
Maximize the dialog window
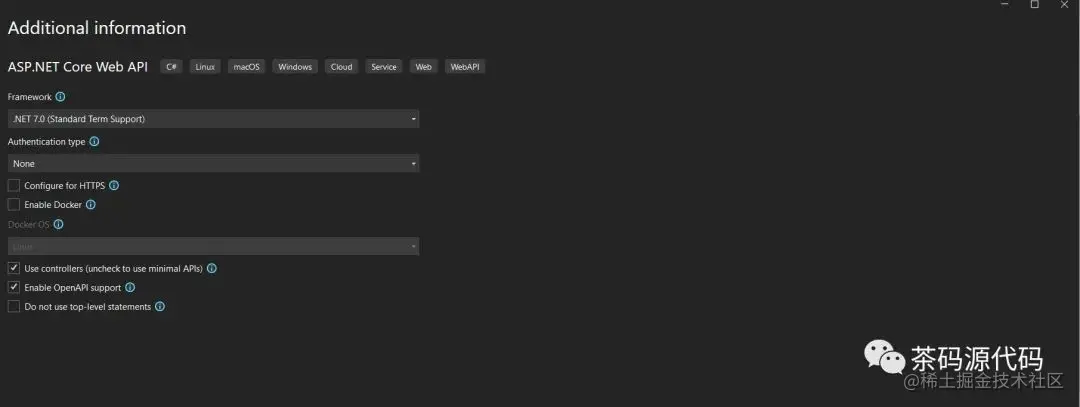tap(1035, 4)
